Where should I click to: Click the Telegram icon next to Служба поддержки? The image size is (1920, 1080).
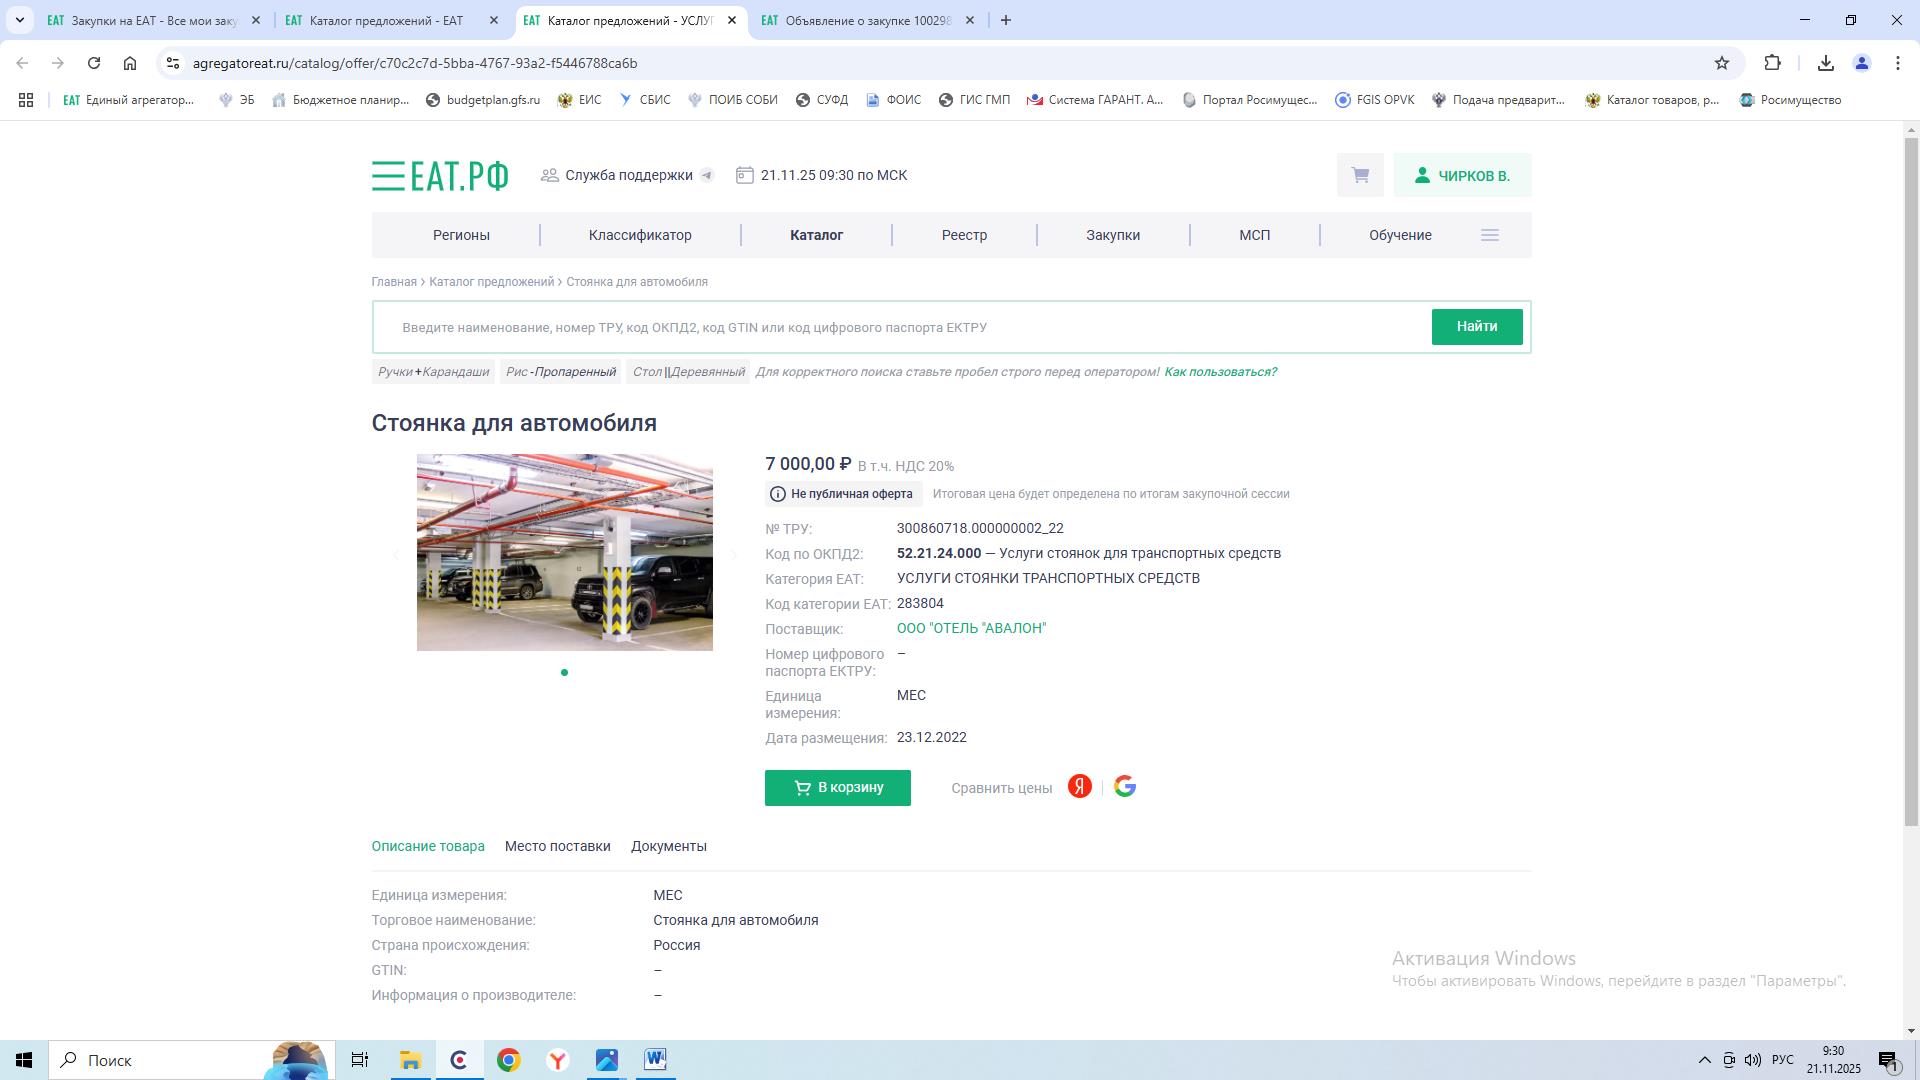coord(707,175)
